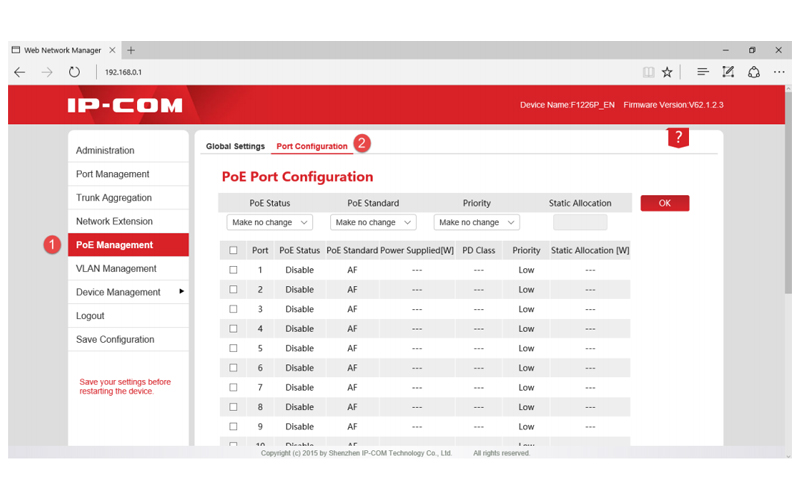Open Trunk Aggregation in the sidebar
The width and height of the screenshot is (800, 500).
point(129,197)
